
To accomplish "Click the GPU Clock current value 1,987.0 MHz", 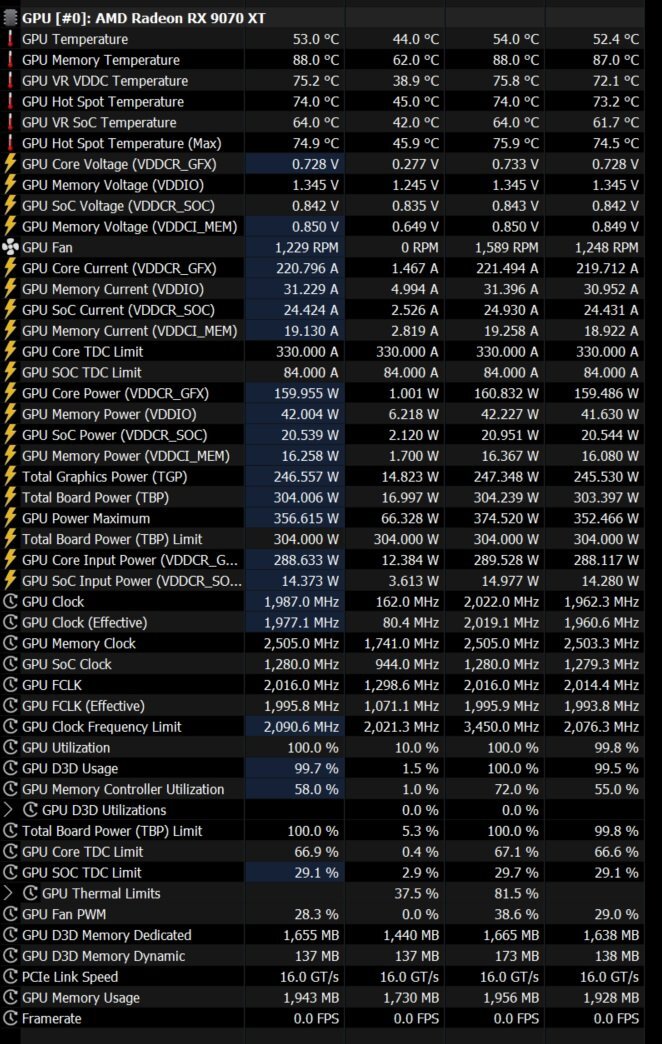I will pos(302,602).
